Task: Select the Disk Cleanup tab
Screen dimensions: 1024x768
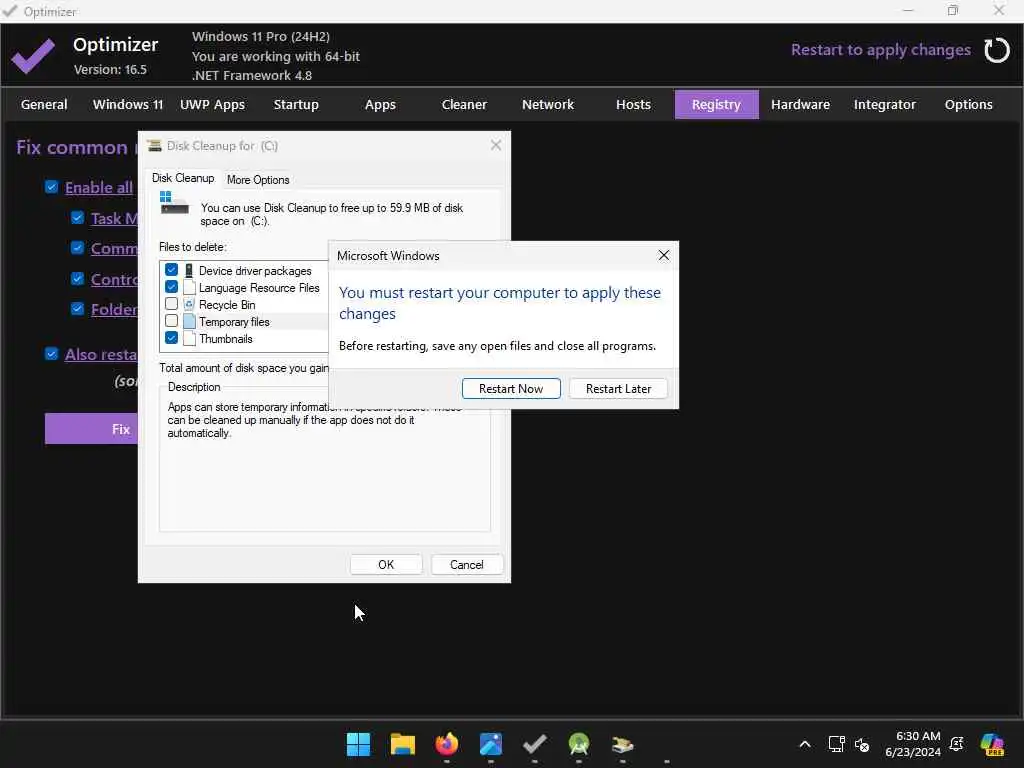Action: [x=183, y=178]
